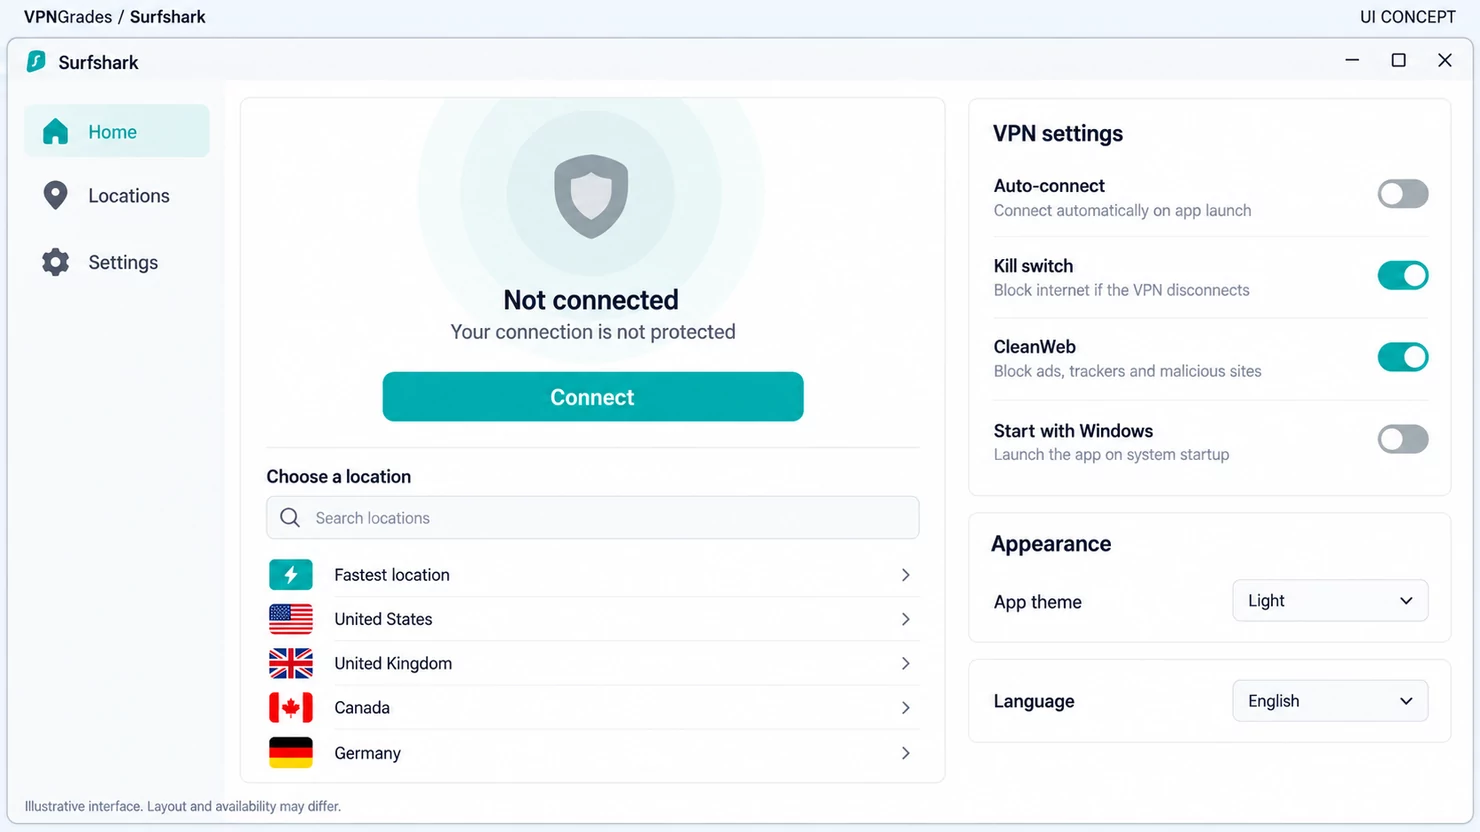This screenshot has width=1480, height=832.
Task: Open the Language dropdown
Action: click(1330, 701)
